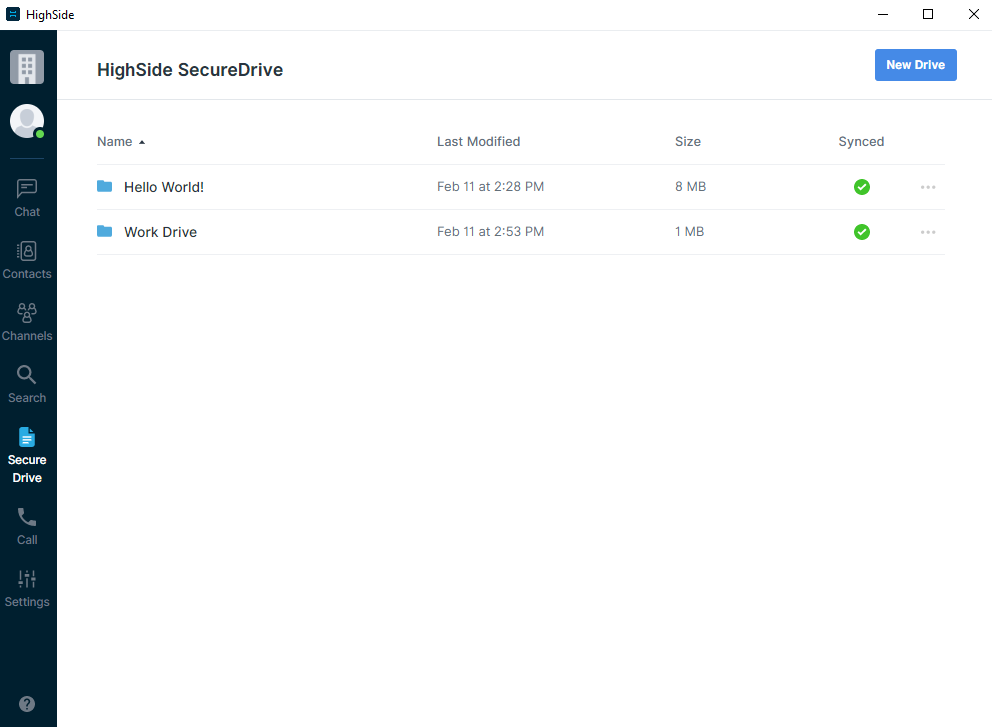Open the user profile avatar
This screenshot has height=727, width=992.
coord(27,121)
